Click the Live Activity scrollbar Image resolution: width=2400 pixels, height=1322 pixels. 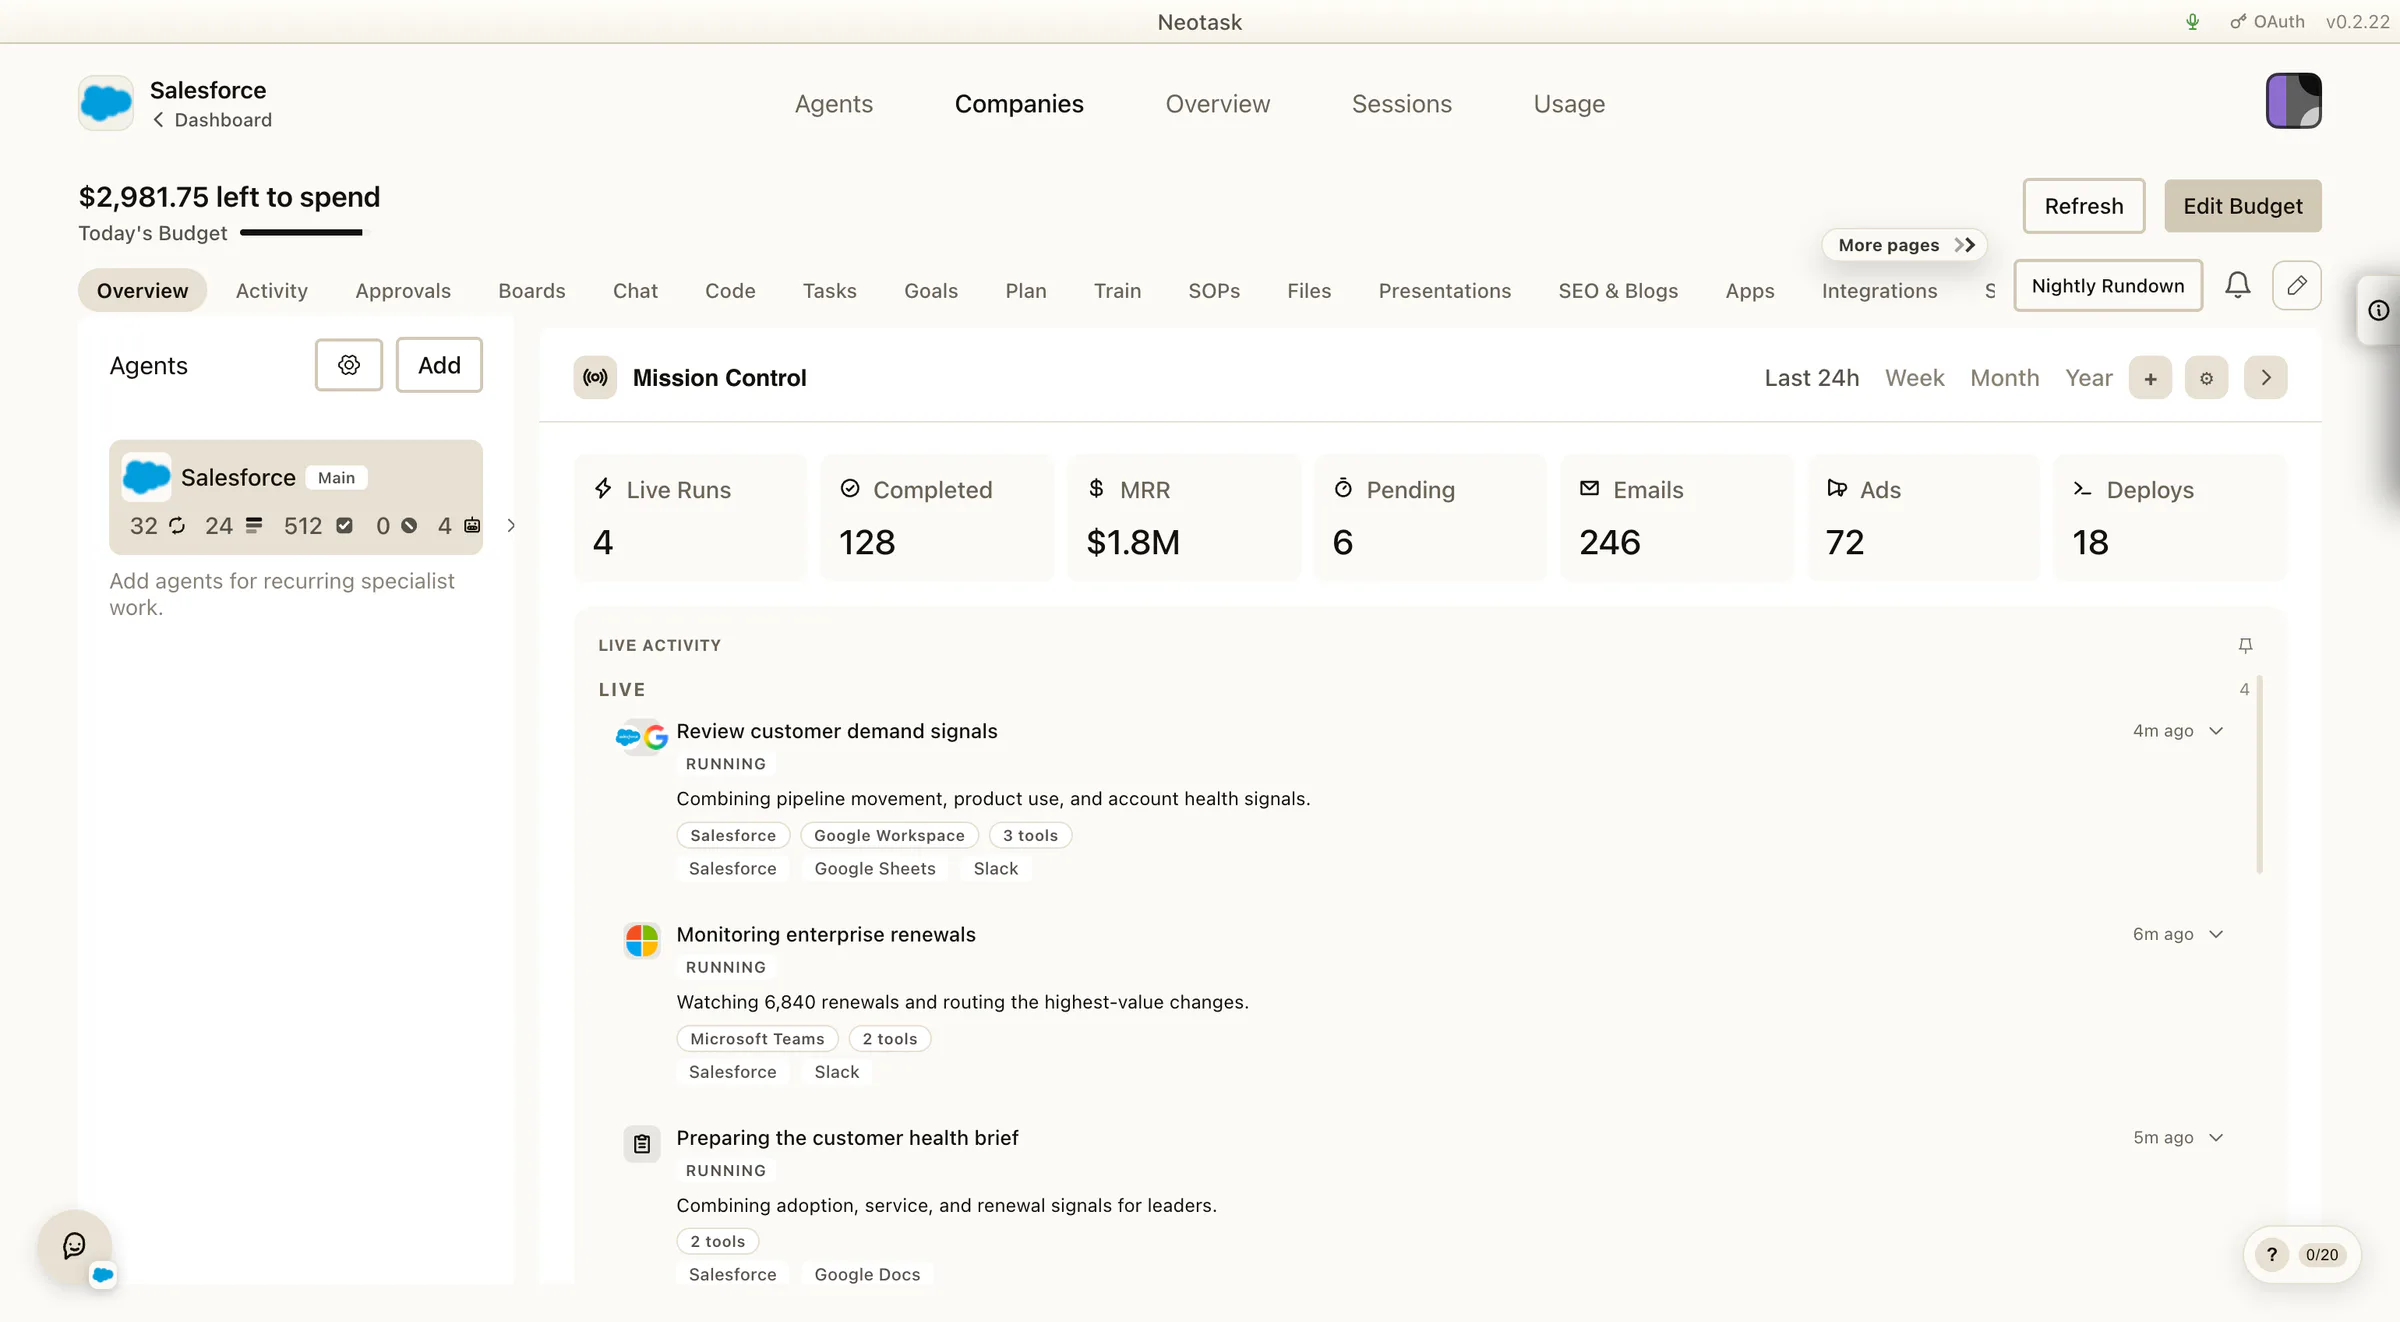(x=2260, y=775)
